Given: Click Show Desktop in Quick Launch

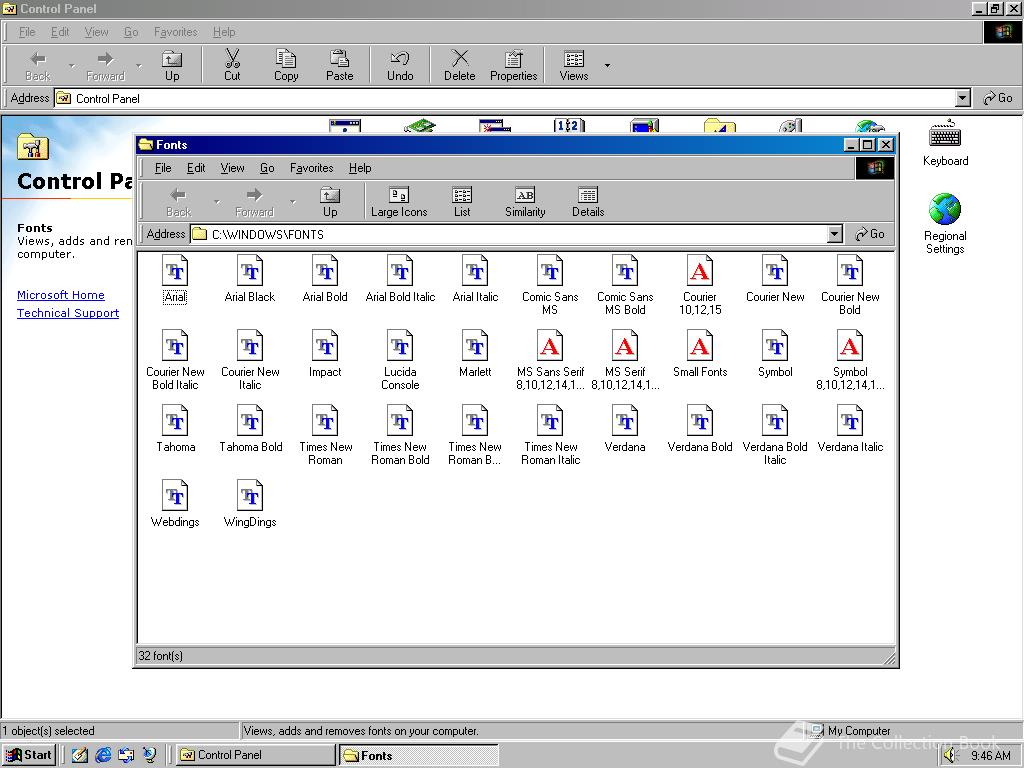Looking at the screenshot, I should 80,755.
